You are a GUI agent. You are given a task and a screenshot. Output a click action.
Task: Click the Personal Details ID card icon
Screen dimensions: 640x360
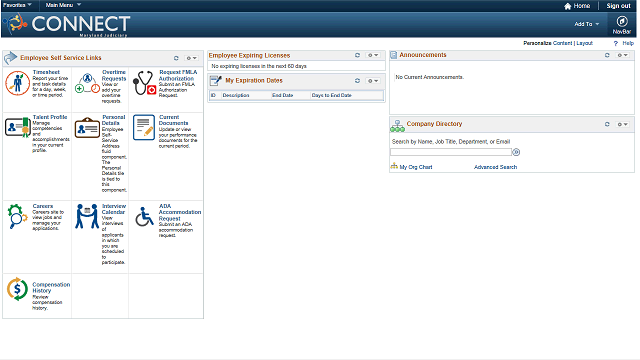point(87,128)
